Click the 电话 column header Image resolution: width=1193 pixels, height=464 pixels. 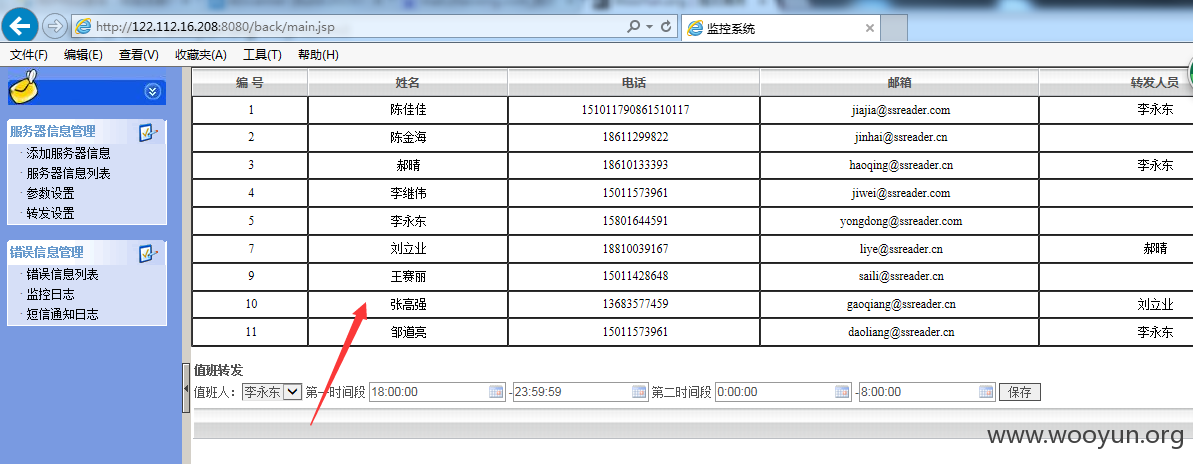[x=634, y=83]
